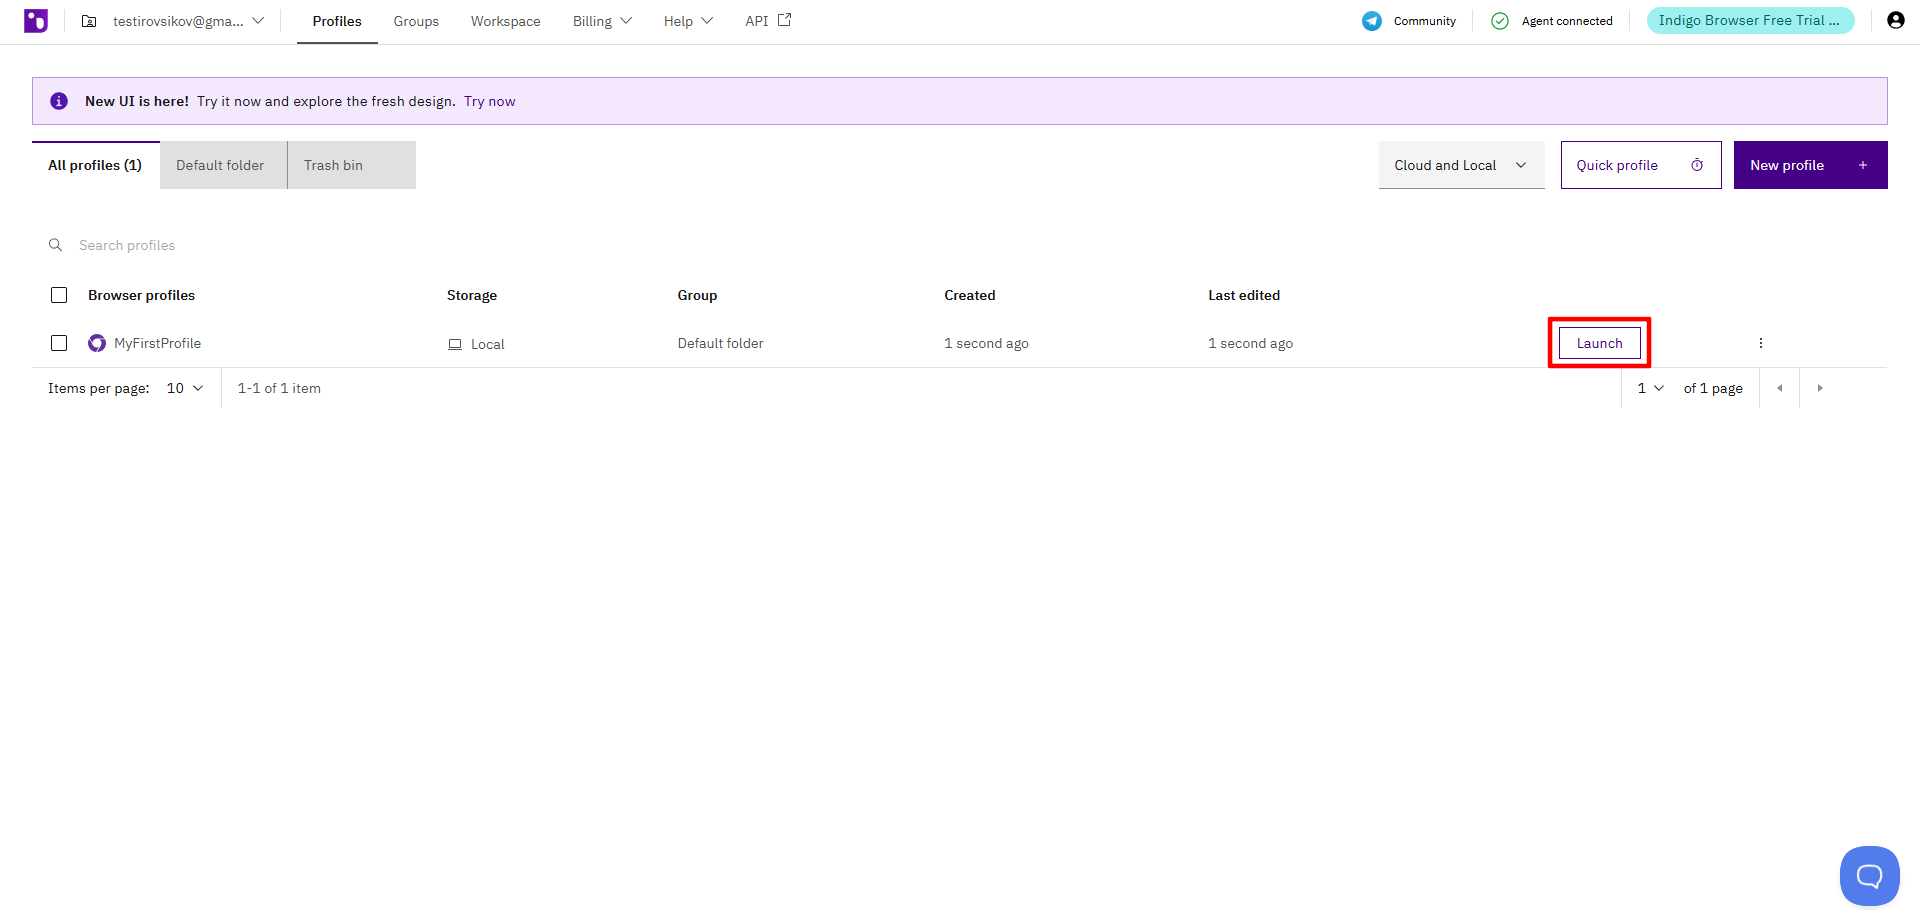
Task: Check the MyFirstProfile row checkbox
Action: pos(59,343)
